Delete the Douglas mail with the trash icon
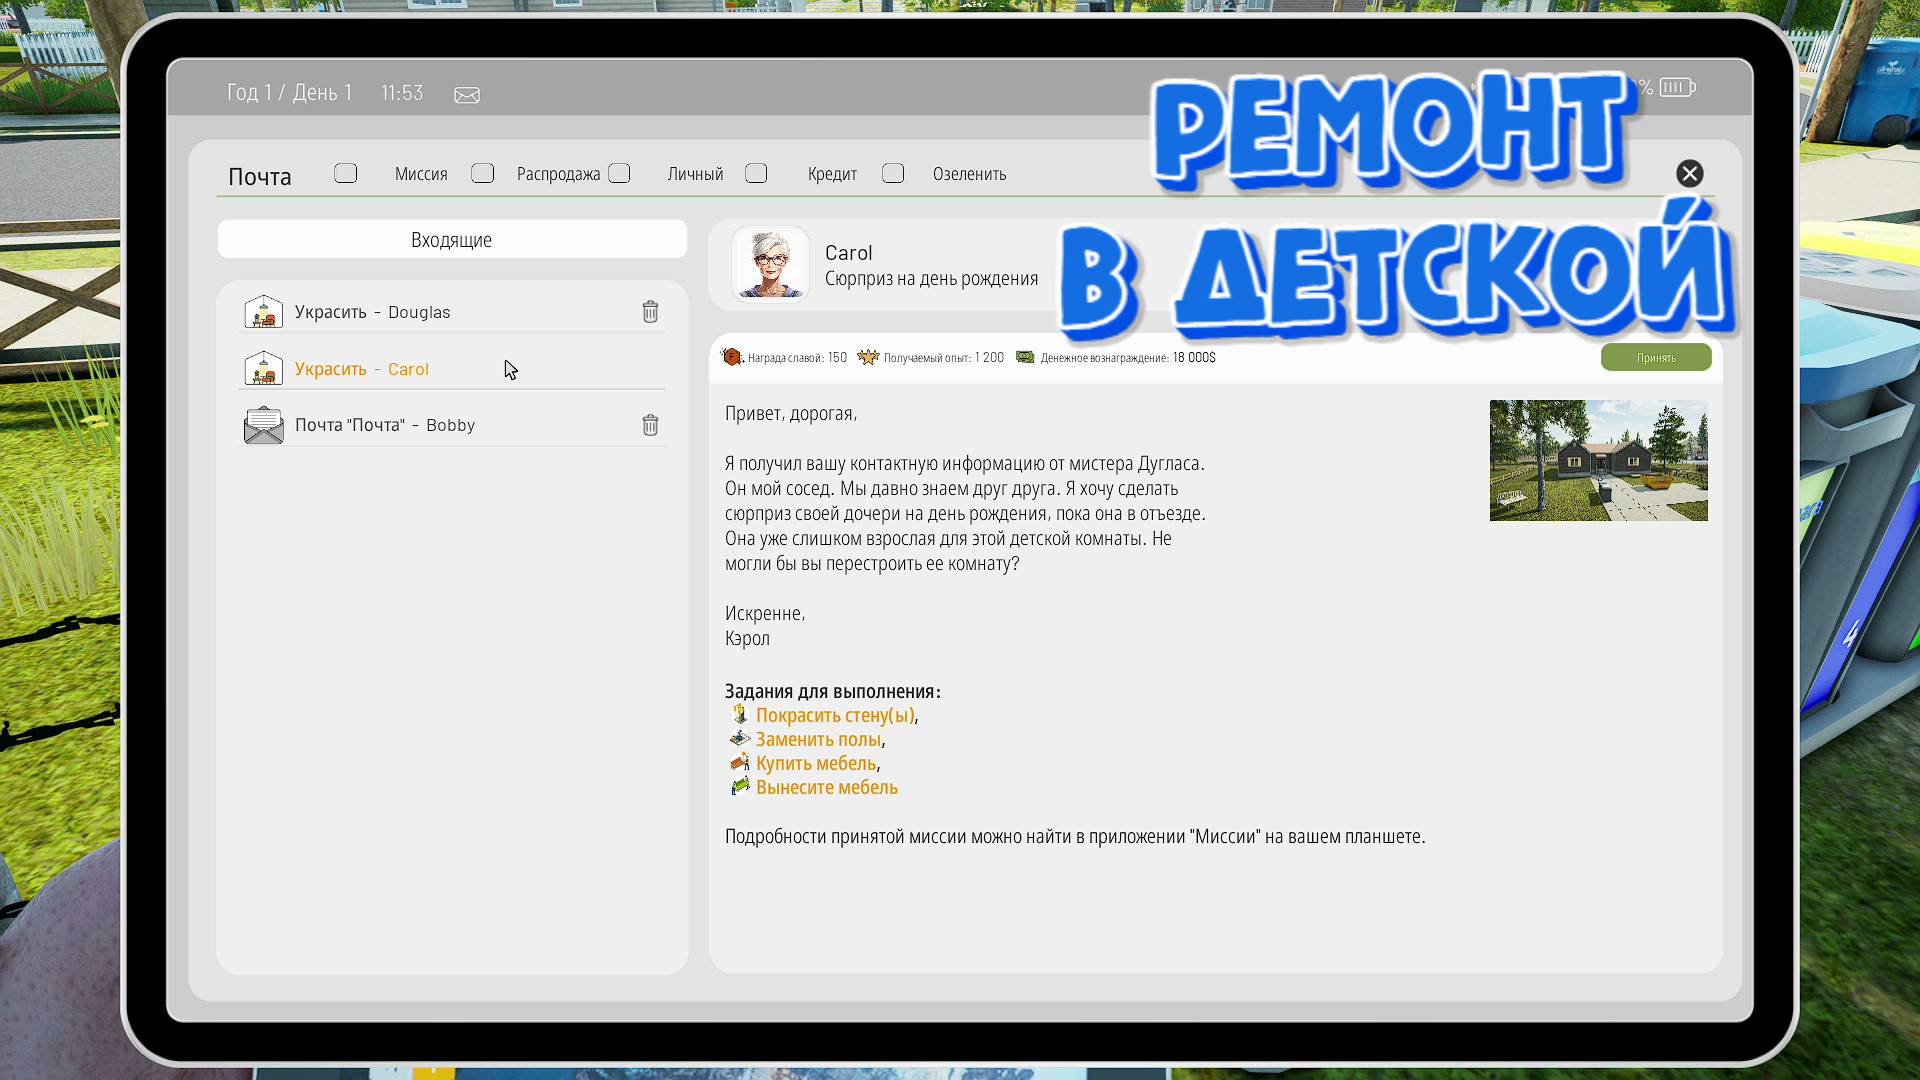Viewport: 1920px width, 1080px height. (651, 311)
